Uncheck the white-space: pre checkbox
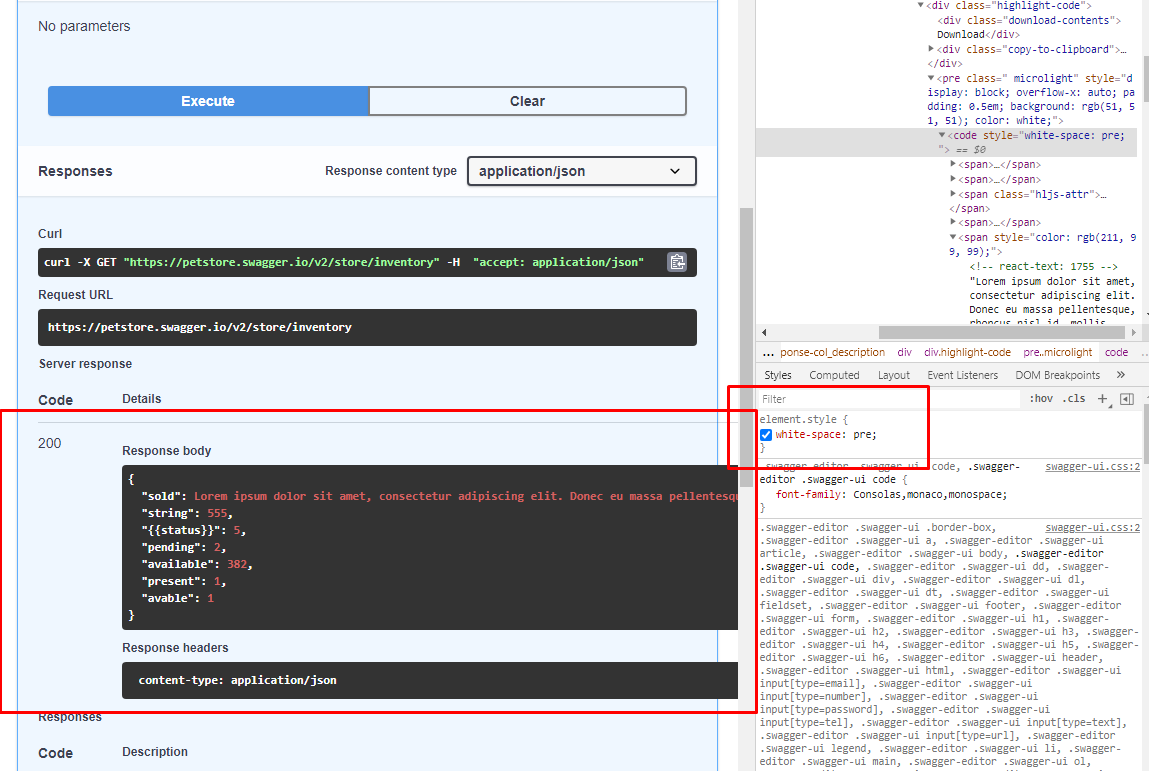 765,434
